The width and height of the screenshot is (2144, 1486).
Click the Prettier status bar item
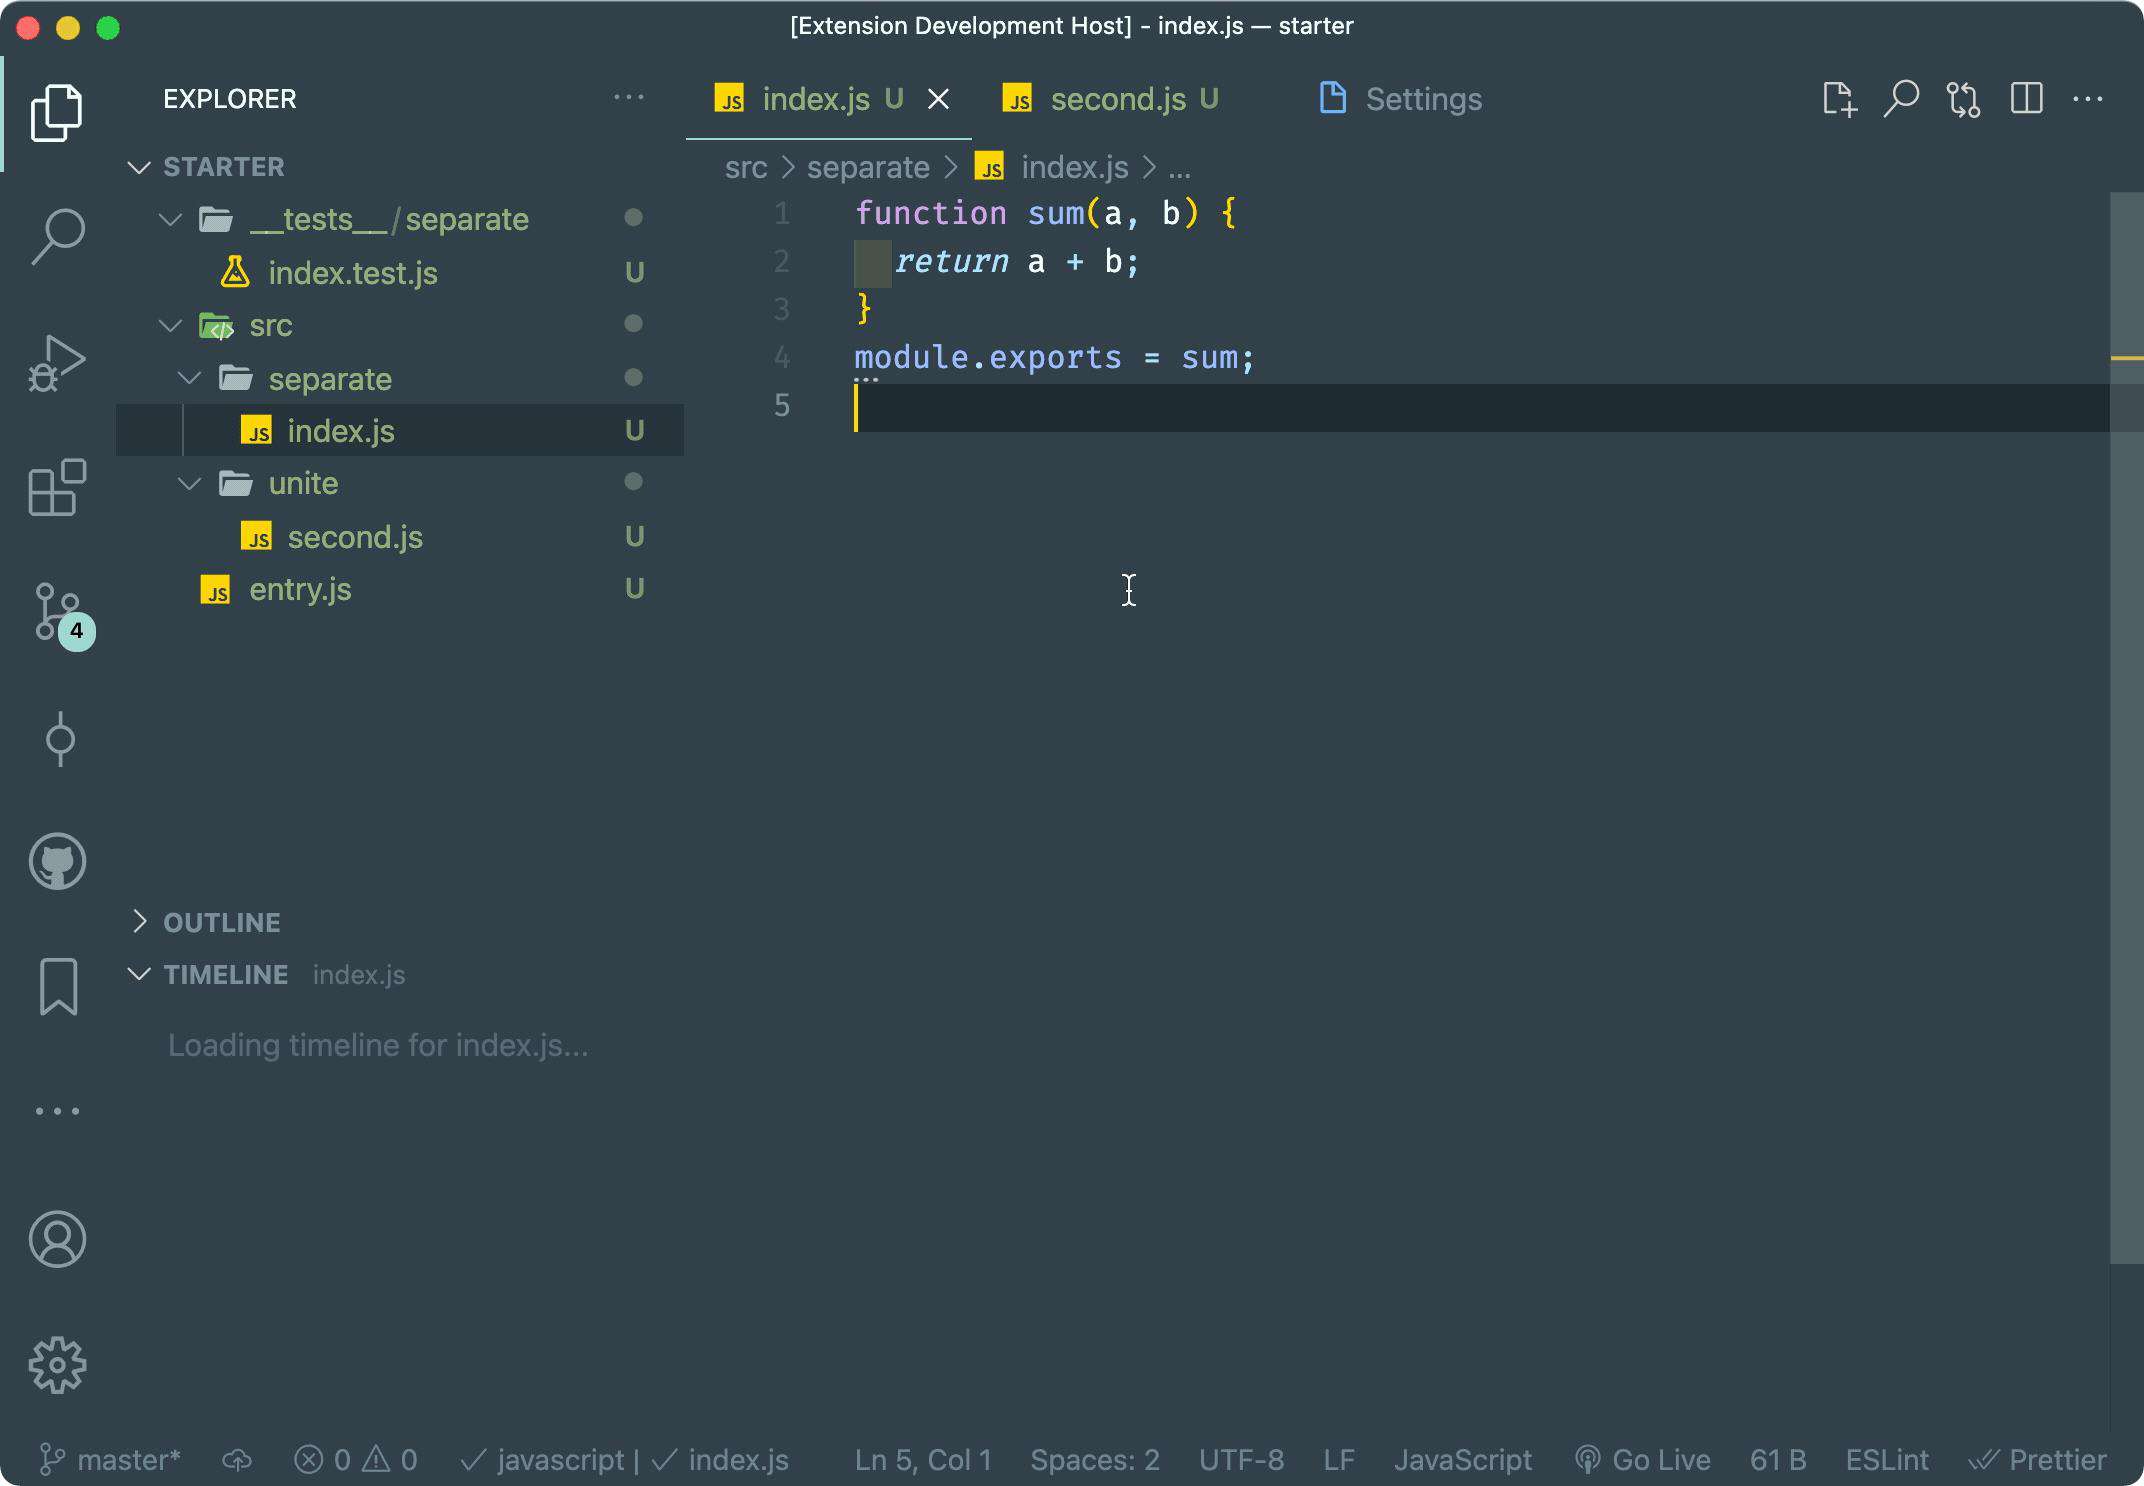pos(2038,1460)
